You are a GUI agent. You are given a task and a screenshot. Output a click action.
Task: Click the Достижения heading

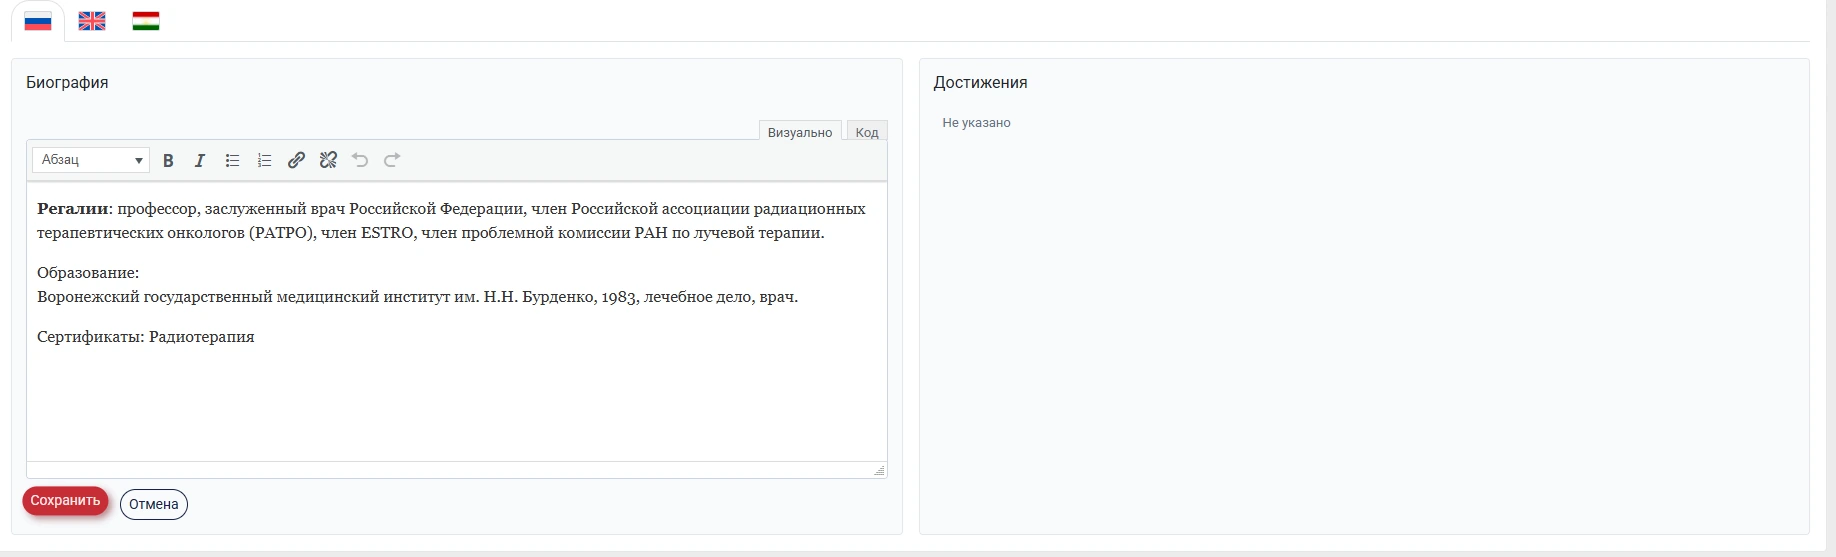click(980, 83)
